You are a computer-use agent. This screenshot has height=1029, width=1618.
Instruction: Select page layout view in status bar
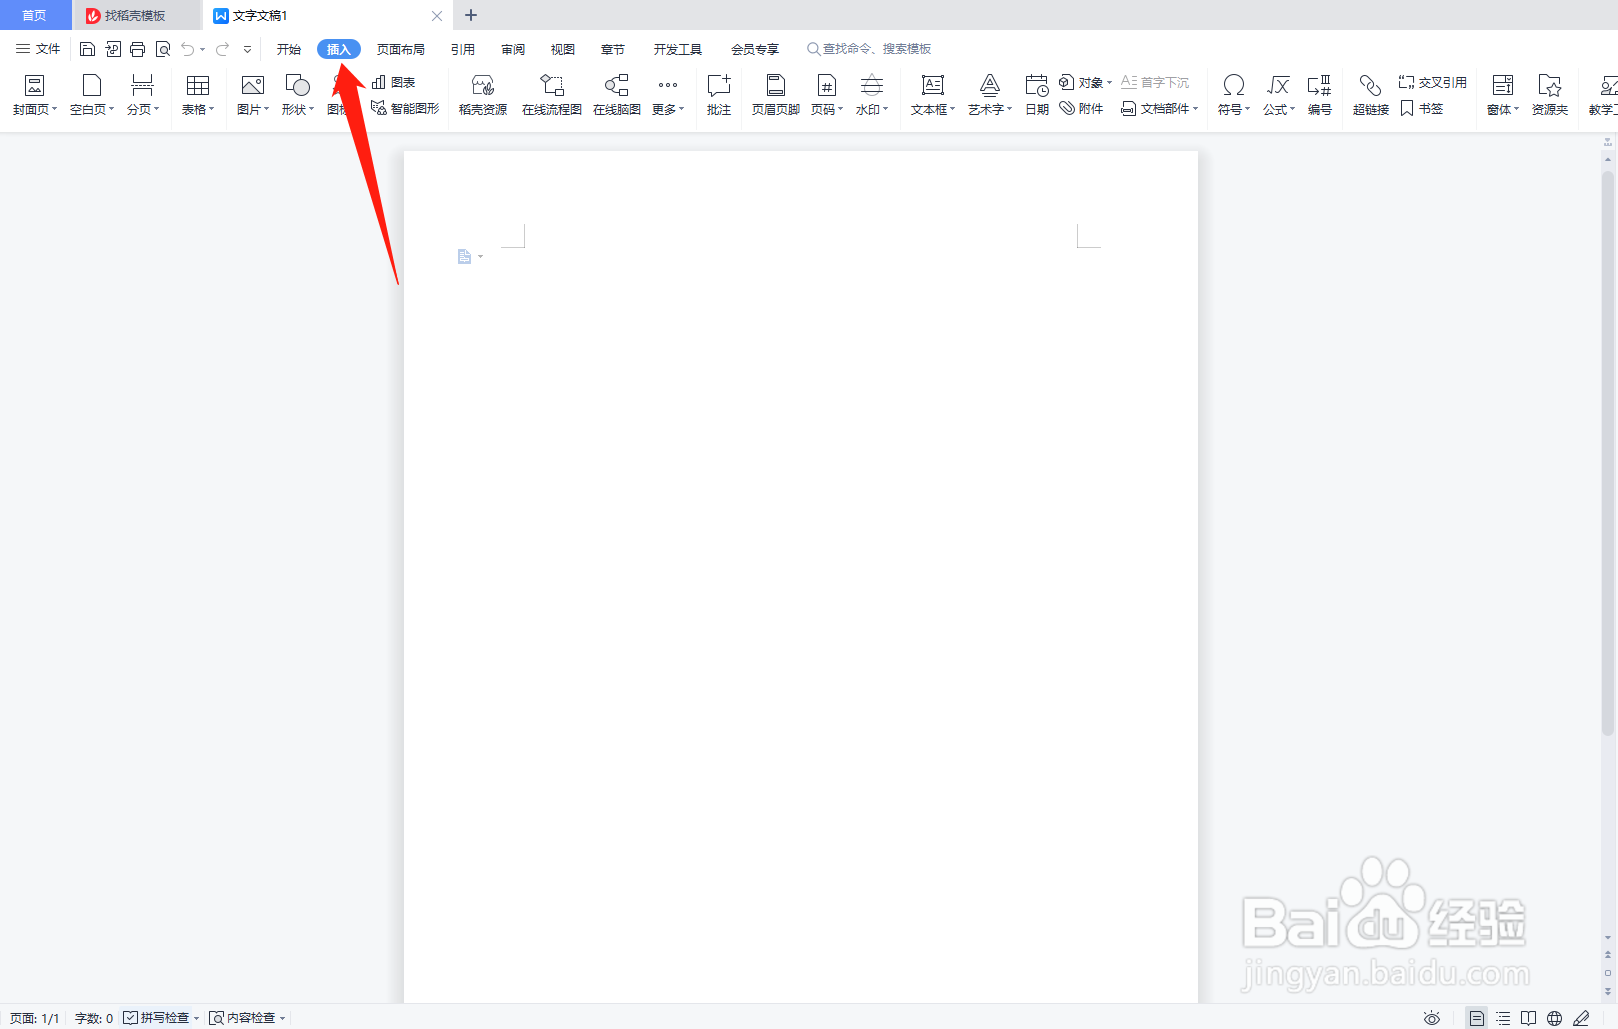click(1477, 1018)
